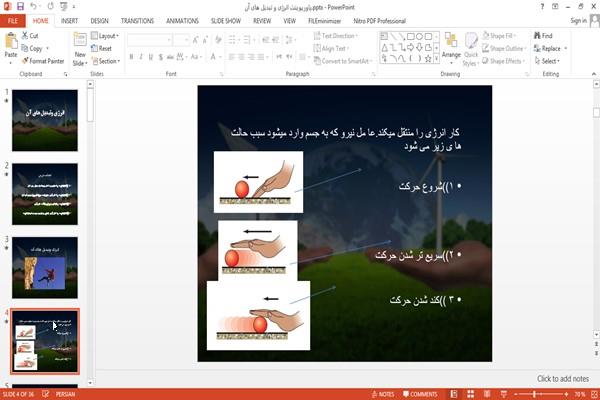Click the Save icon in quick access toolbar
Viewport: 600px width, 400px height.
tap(20, 7)
